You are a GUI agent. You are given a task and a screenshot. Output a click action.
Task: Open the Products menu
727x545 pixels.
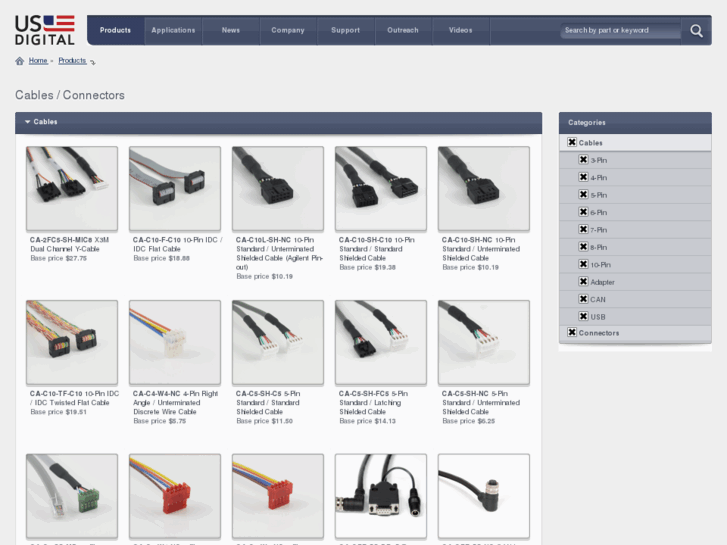(115, 30)
